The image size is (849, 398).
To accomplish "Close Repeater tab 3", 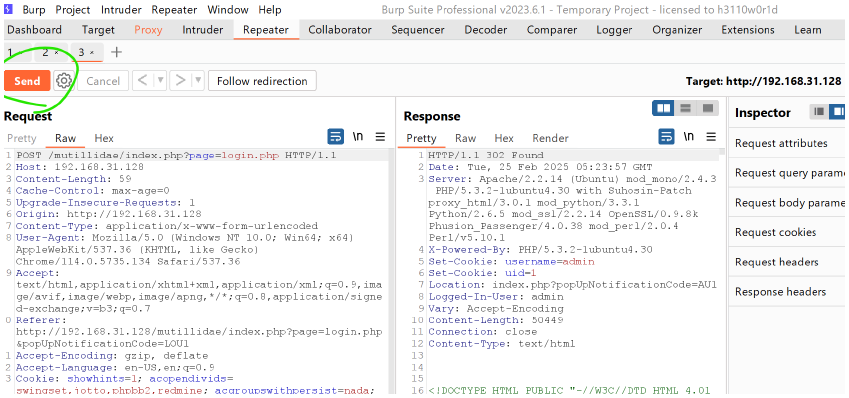I will click(x=93, y=53).
